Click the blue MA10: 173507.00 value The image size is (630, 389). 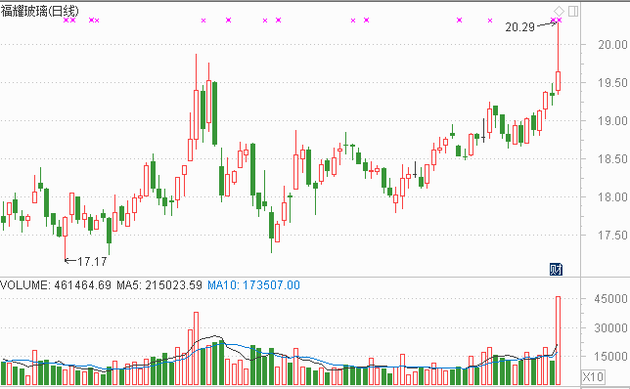pyautogui.click(x=254, y=285)
